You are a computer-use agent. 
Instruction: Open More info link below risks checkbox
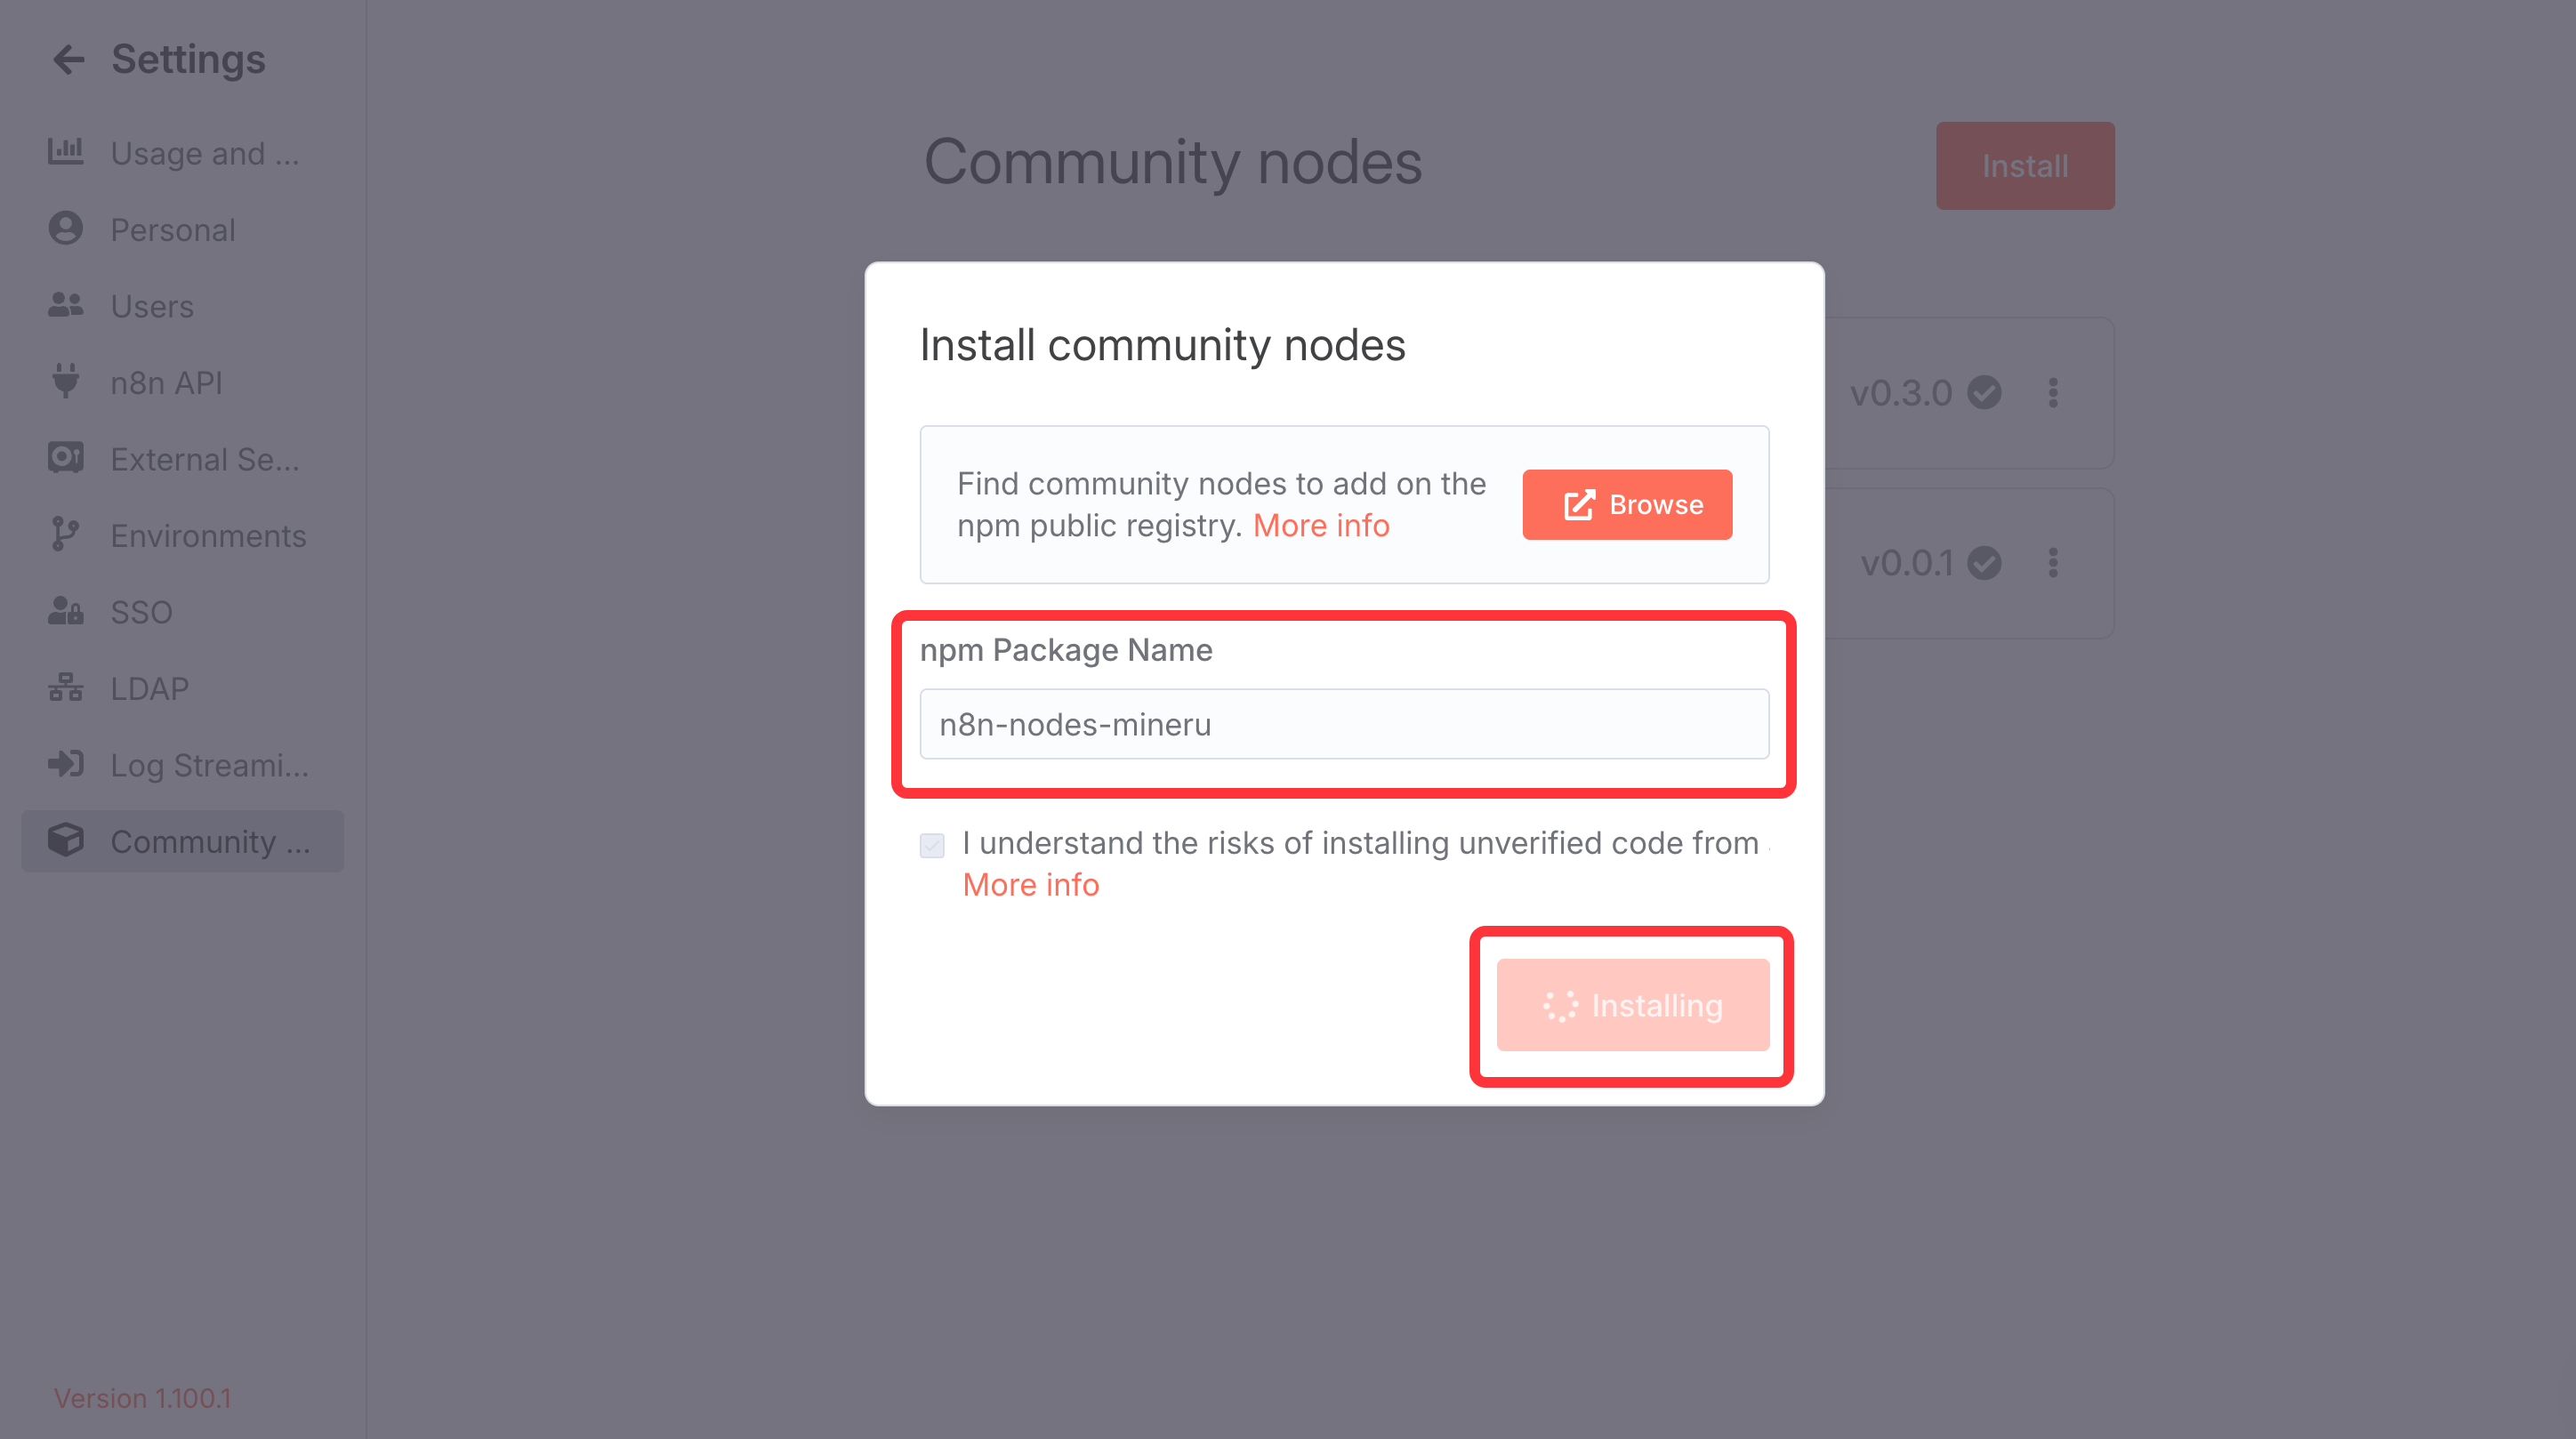point(1031,885)
